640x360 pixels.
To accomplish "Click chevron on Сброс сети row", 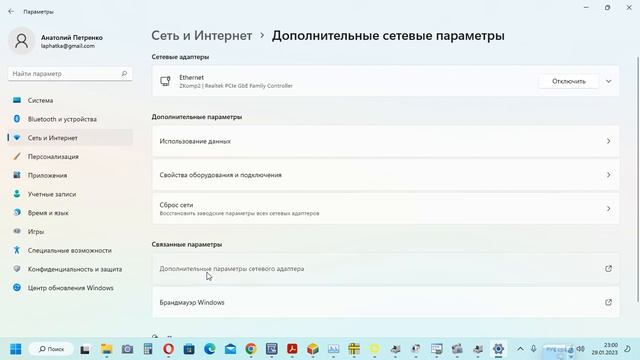I will tap(608, 209).
